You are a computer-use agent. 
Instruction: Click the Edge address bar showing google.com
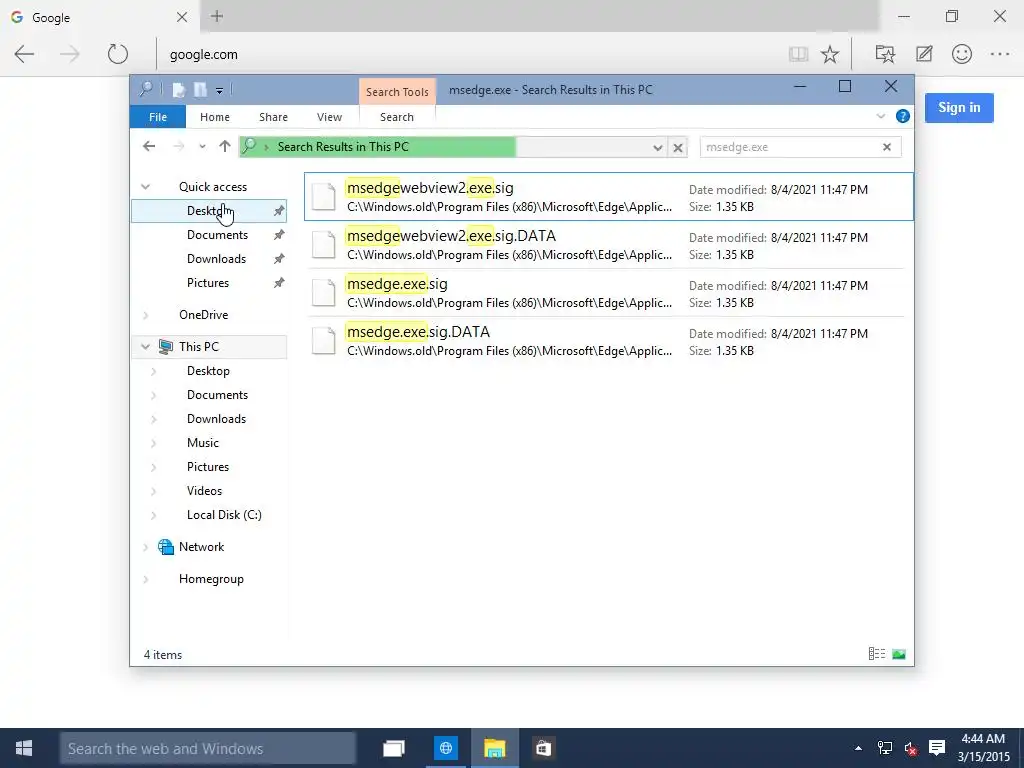[x=470, y=54]
